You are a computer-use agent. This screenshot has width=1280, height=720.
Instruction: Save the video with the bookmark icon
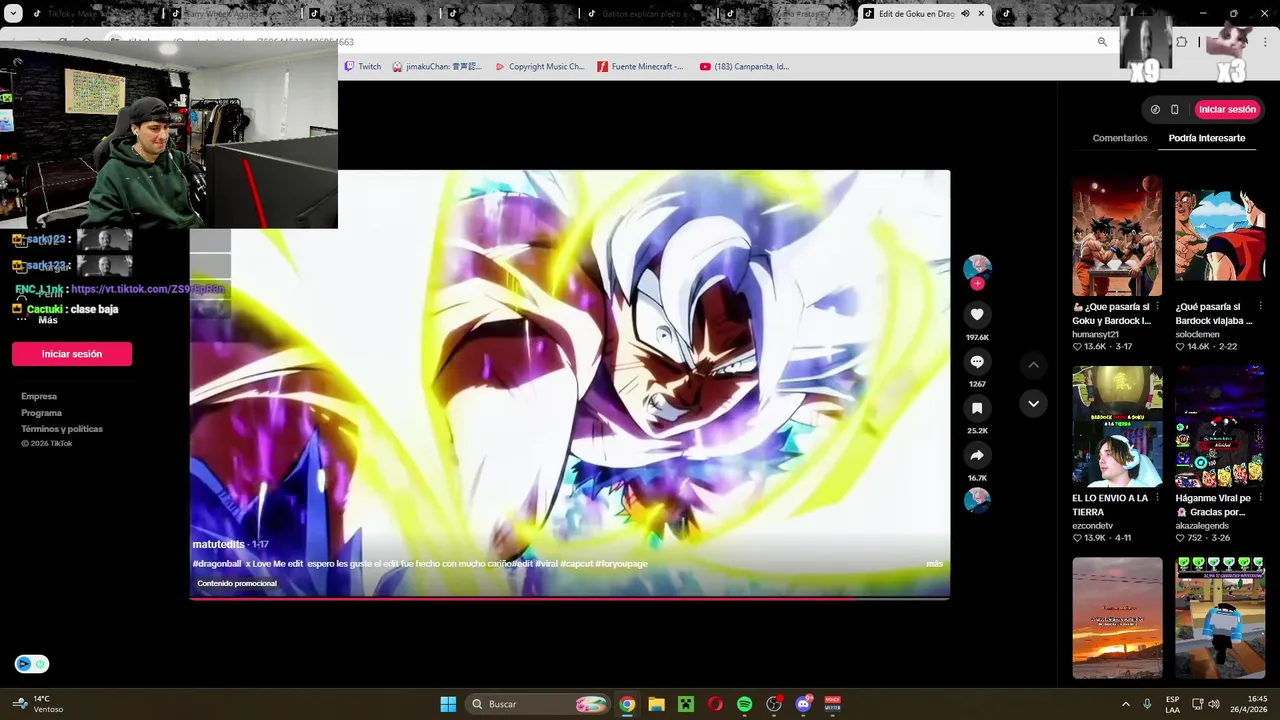coord(977,408)
